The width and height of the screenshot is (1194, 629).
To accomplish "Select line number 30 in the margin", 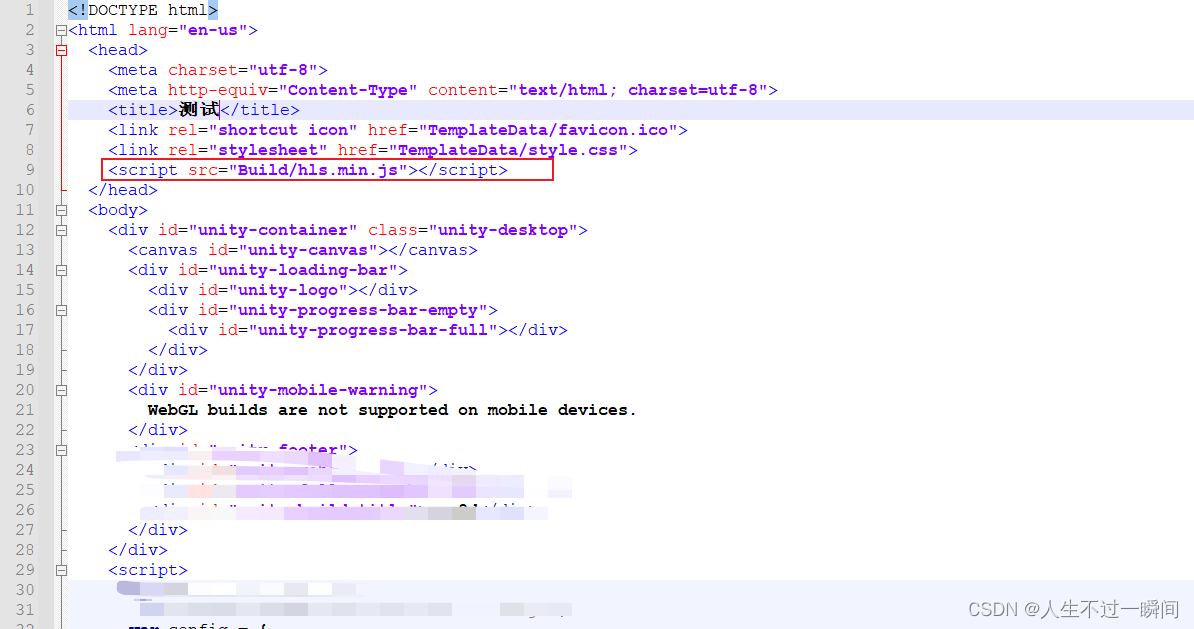I will click(x=24, y=590).
